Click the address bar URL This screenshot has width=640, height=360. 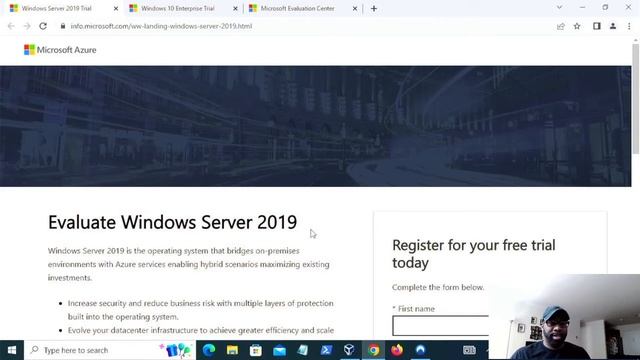(161, 26)
